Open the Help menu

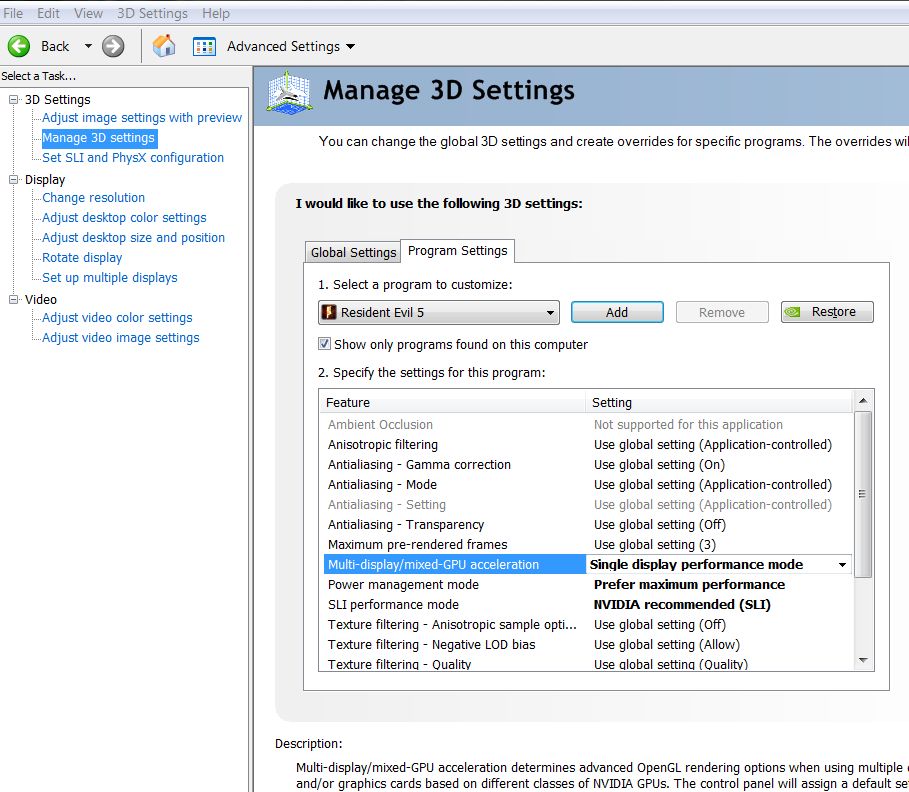[216, 13]
